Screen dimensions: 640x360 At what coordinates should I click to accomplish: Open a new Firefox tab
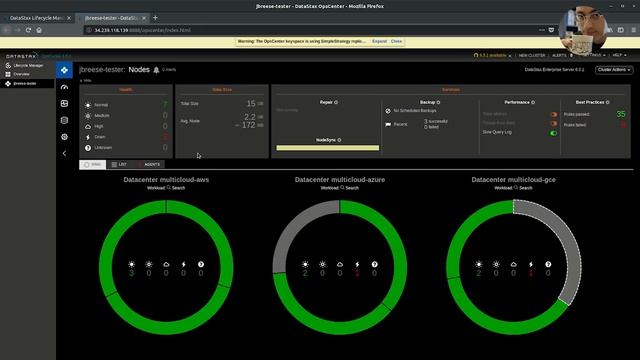[x=155, y=18]
